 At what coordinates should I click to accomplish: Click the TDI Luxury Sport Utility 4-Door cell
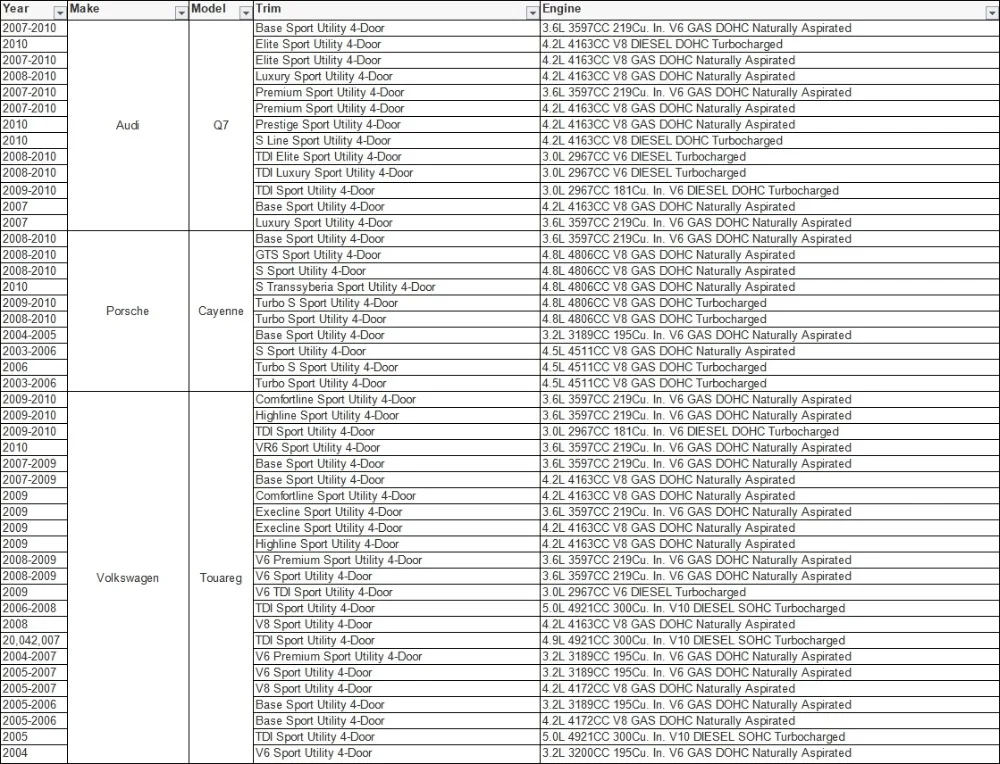(x=396, y=173)
